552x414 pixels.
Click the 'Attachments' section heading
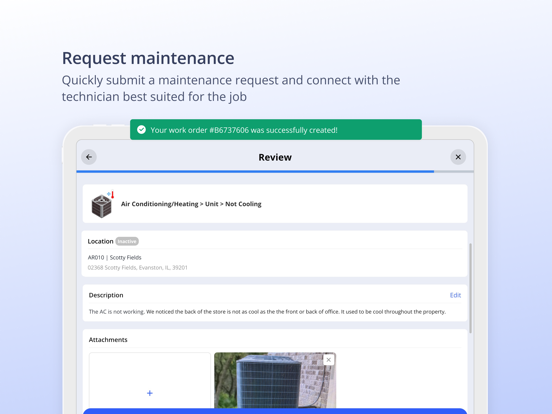pyautogui.click(x=108, y=340)
